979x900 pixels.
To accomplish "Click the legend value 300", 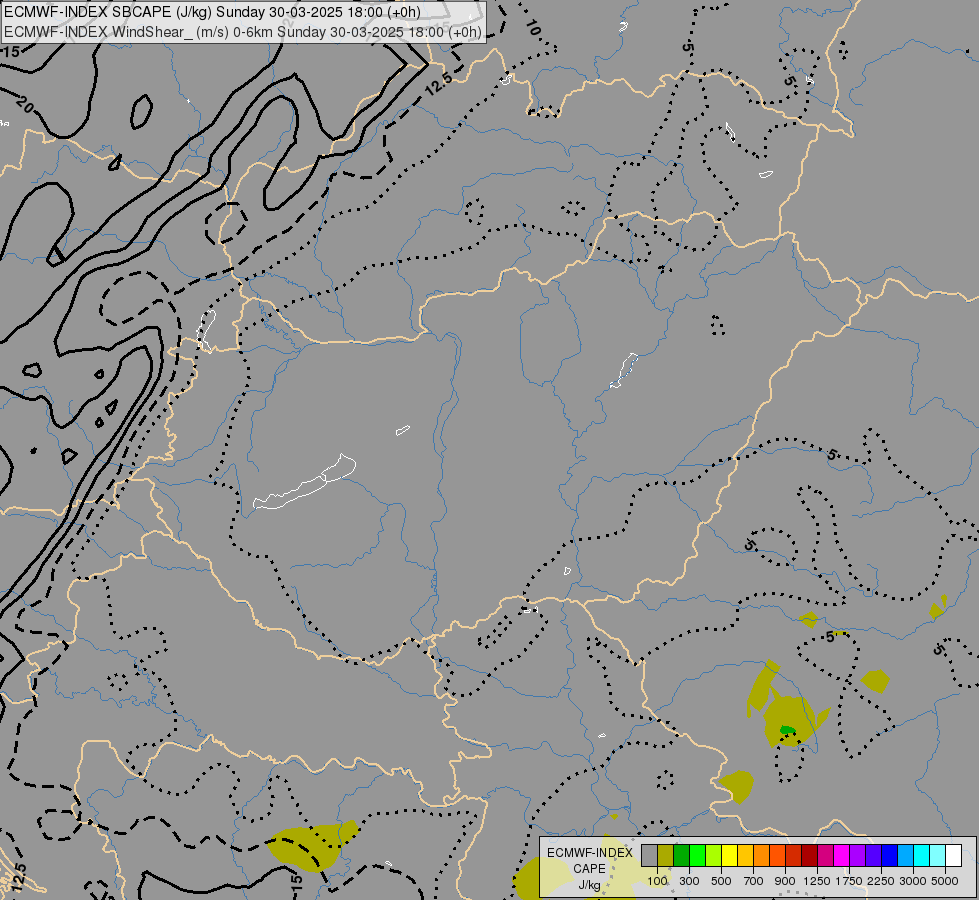I will click(x=689, y=881).
